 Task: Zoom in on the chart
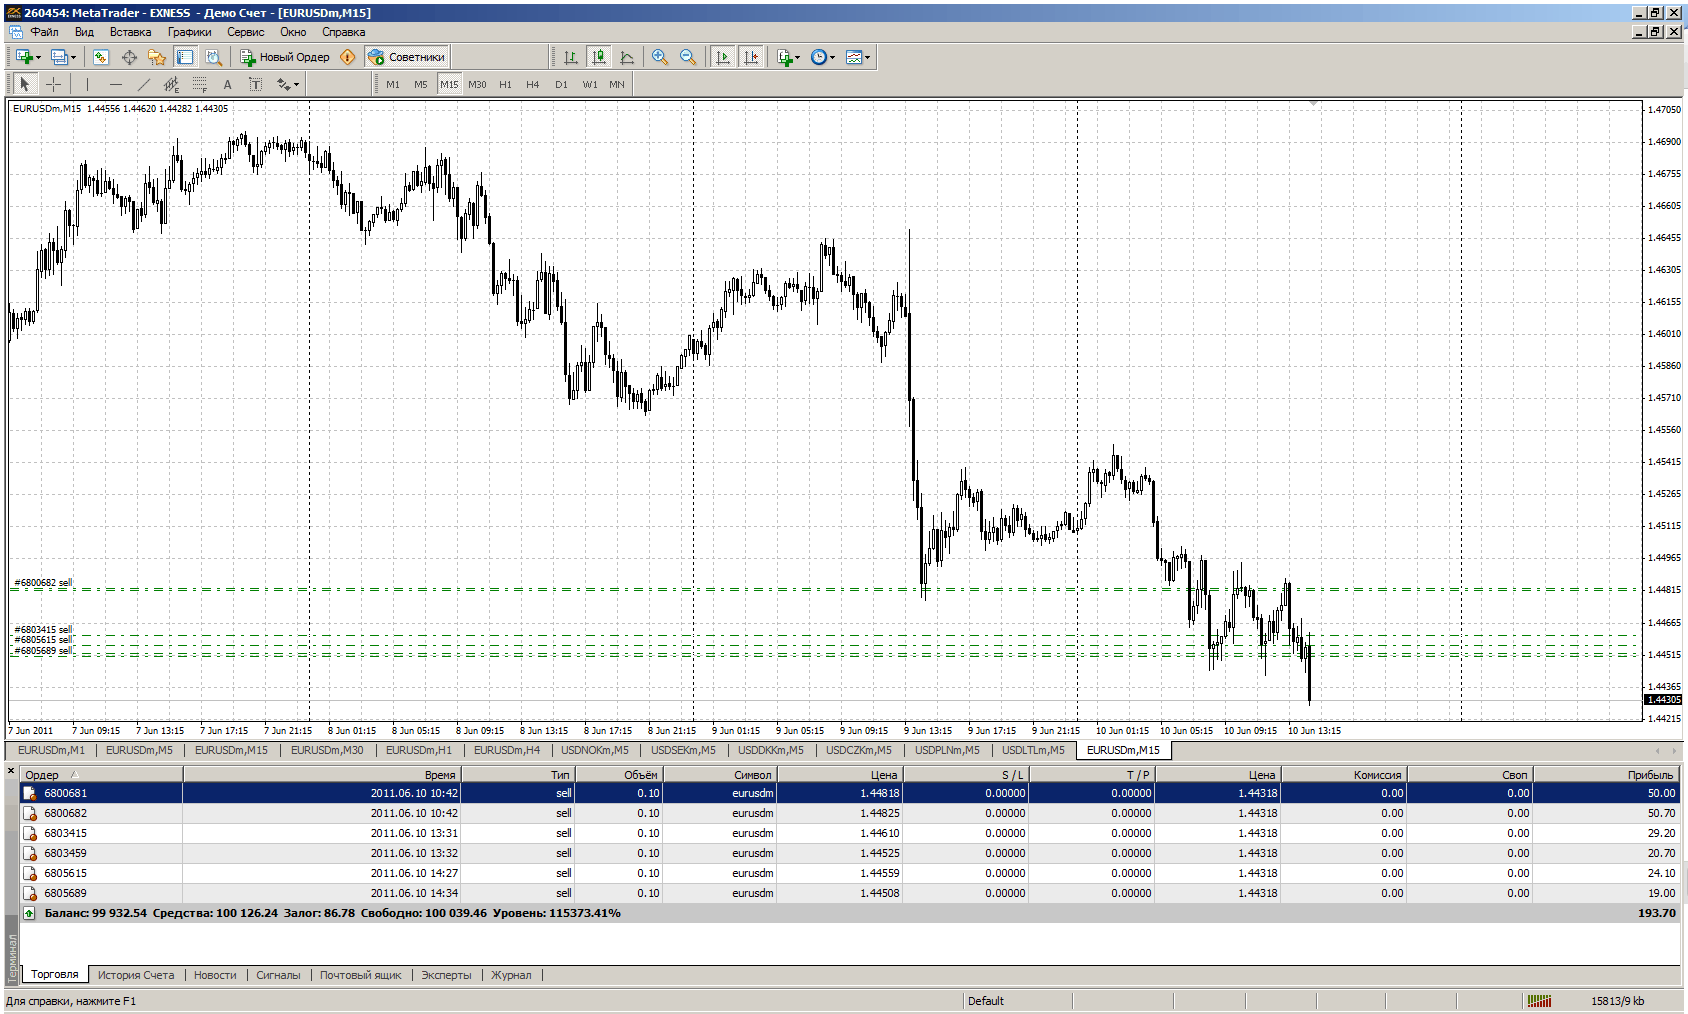pos(659,57)
